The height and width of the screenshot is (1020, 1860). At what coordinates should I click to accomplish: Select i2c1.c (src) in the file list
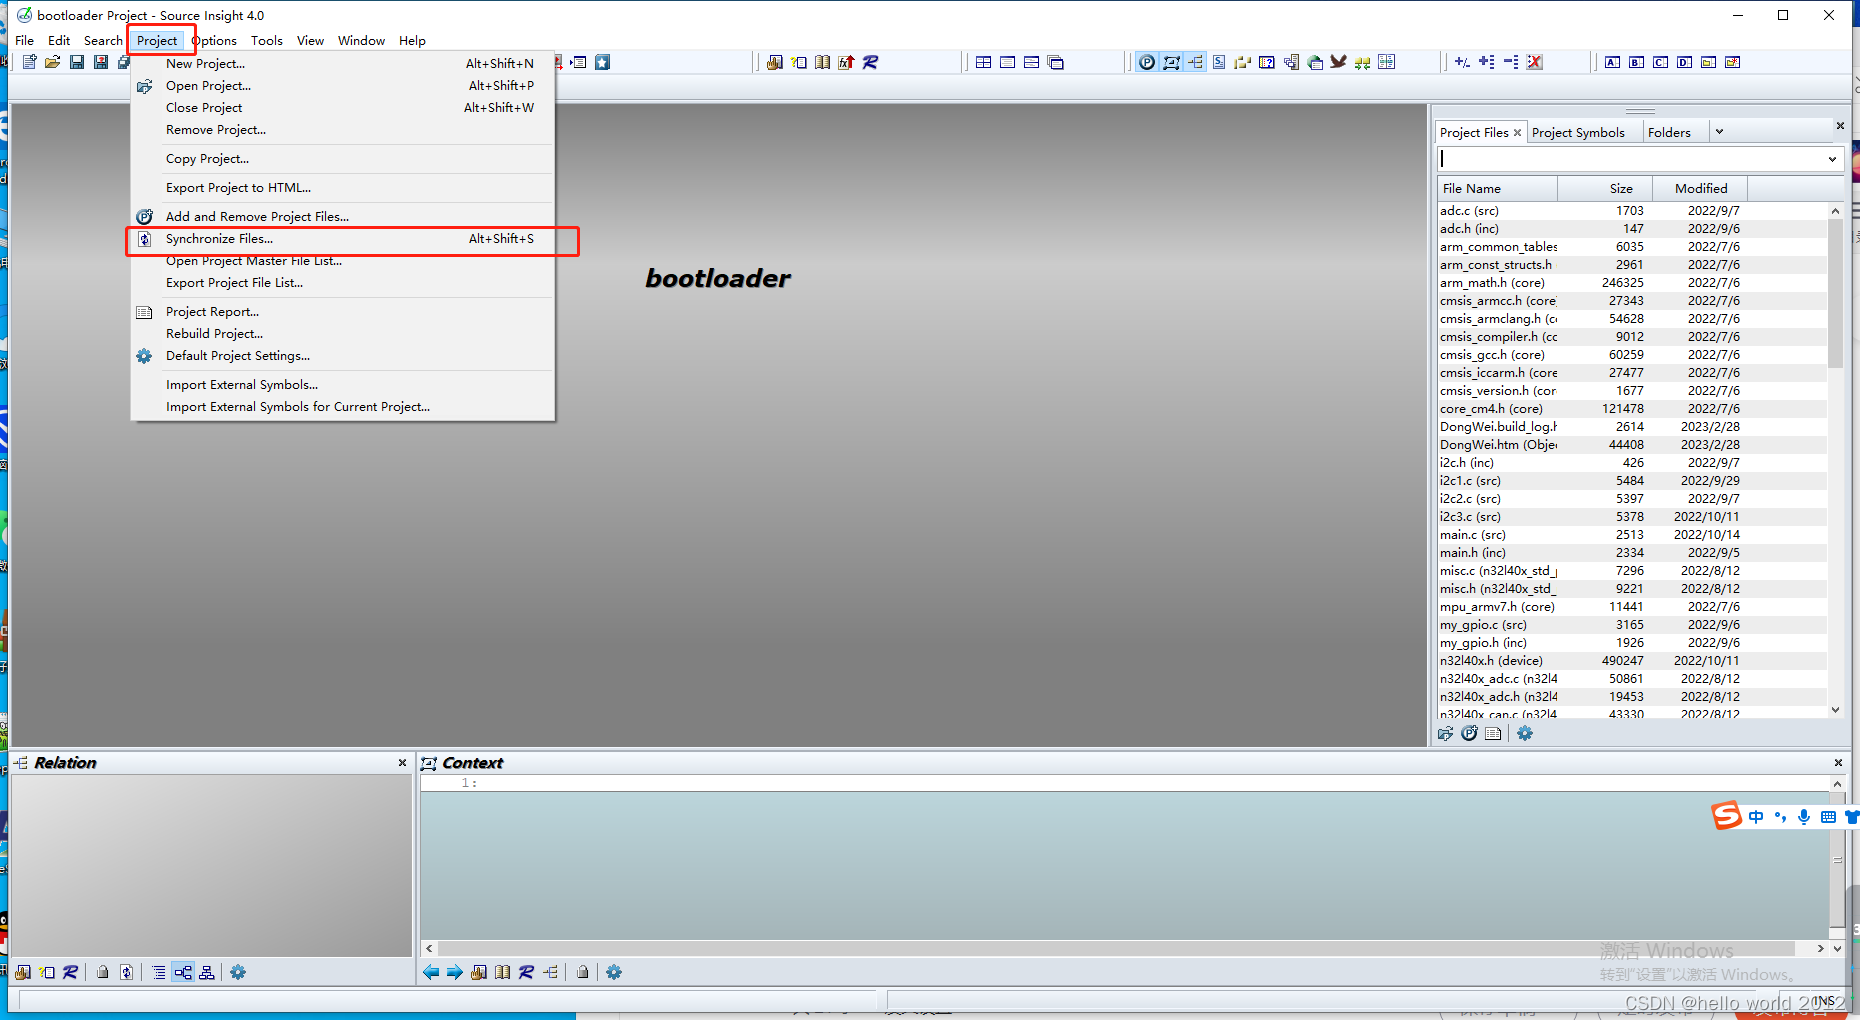point(1632,481)
